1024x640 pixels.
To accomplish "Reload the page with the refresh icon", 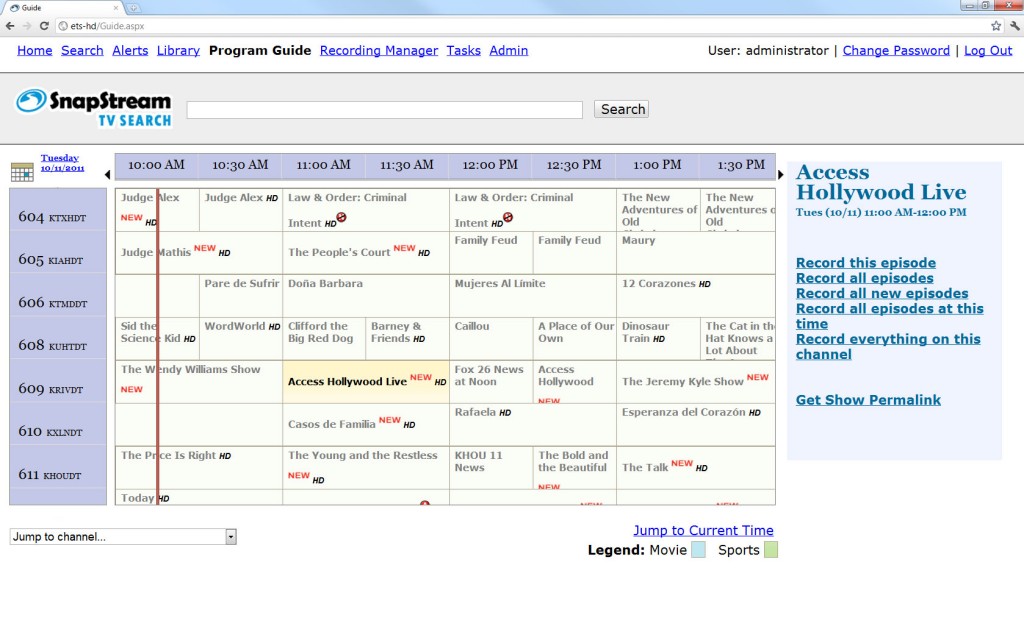I will (x=45, y=25).
